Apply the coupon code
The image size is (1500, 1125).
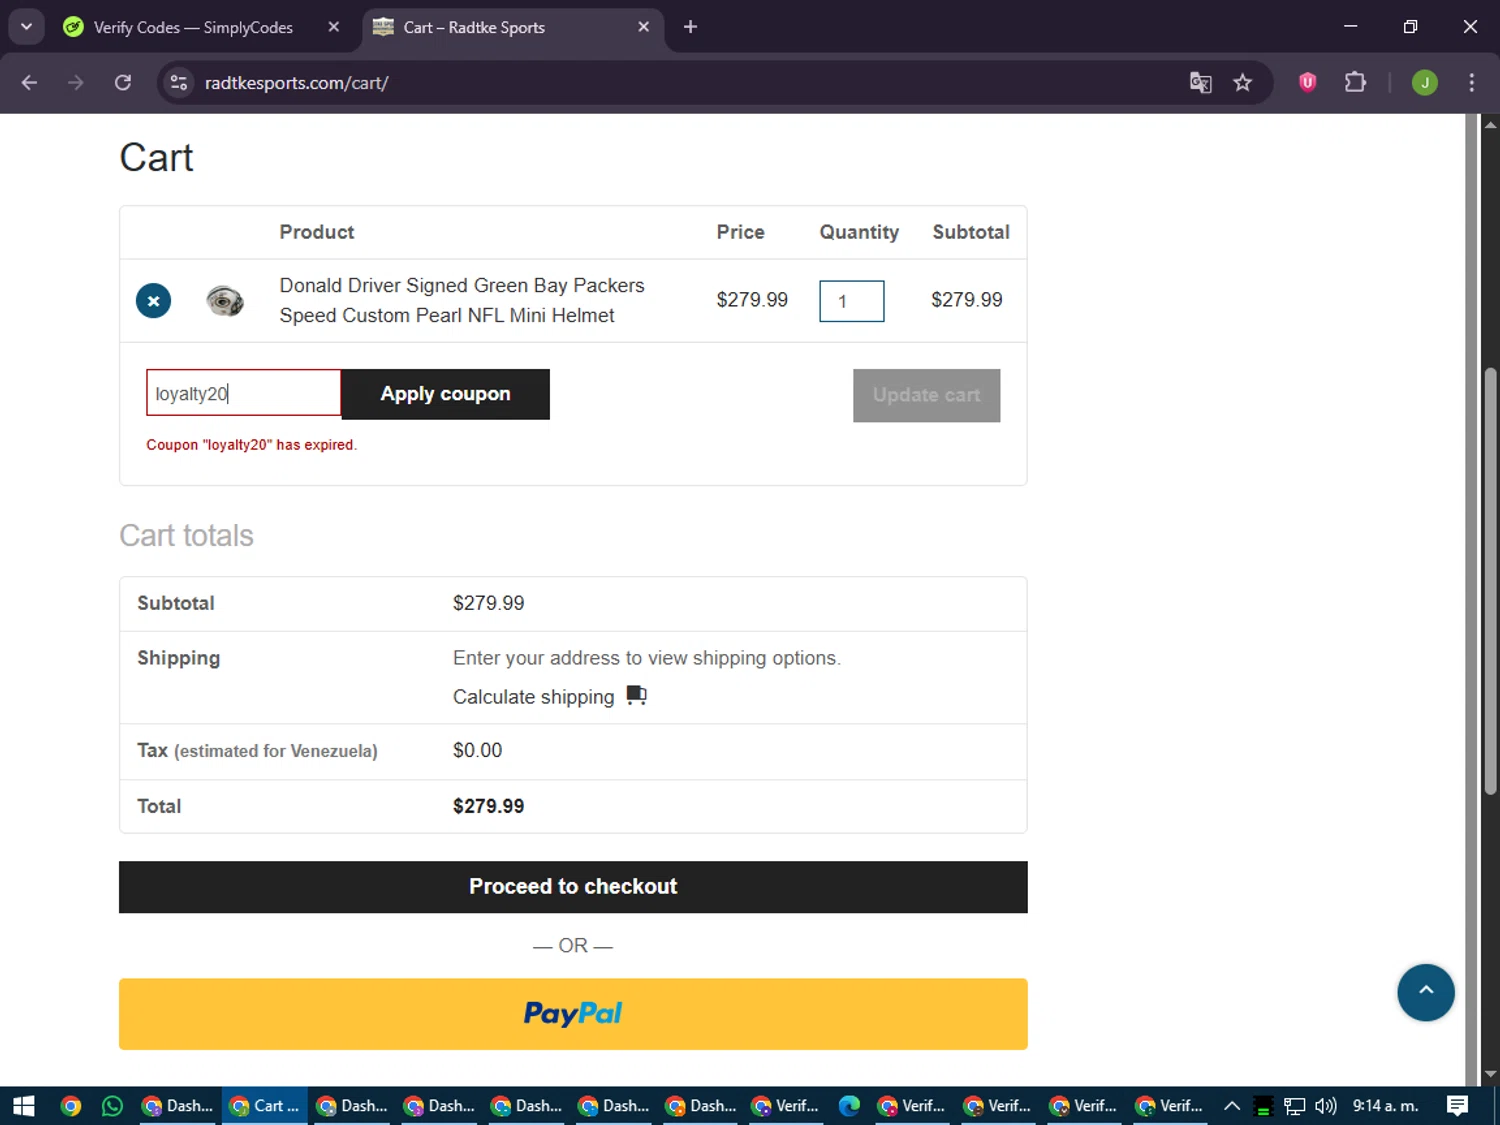pyautogui.click(x=445, y=394)
